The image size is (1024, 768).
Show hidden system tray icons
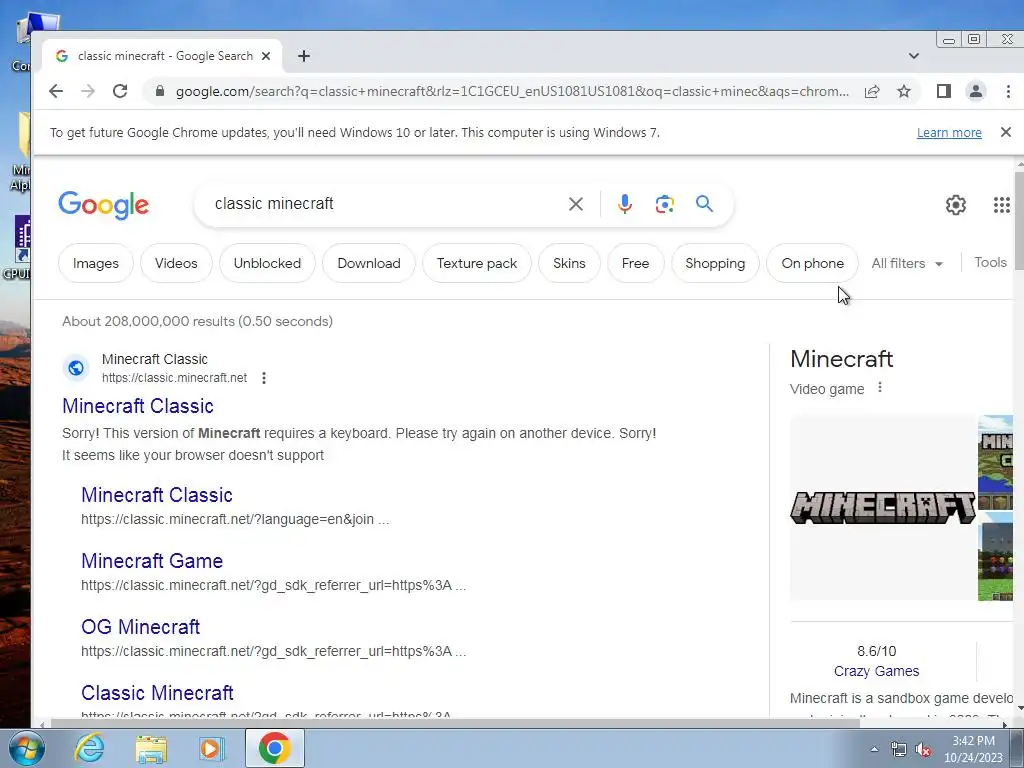tap(874, 749)
